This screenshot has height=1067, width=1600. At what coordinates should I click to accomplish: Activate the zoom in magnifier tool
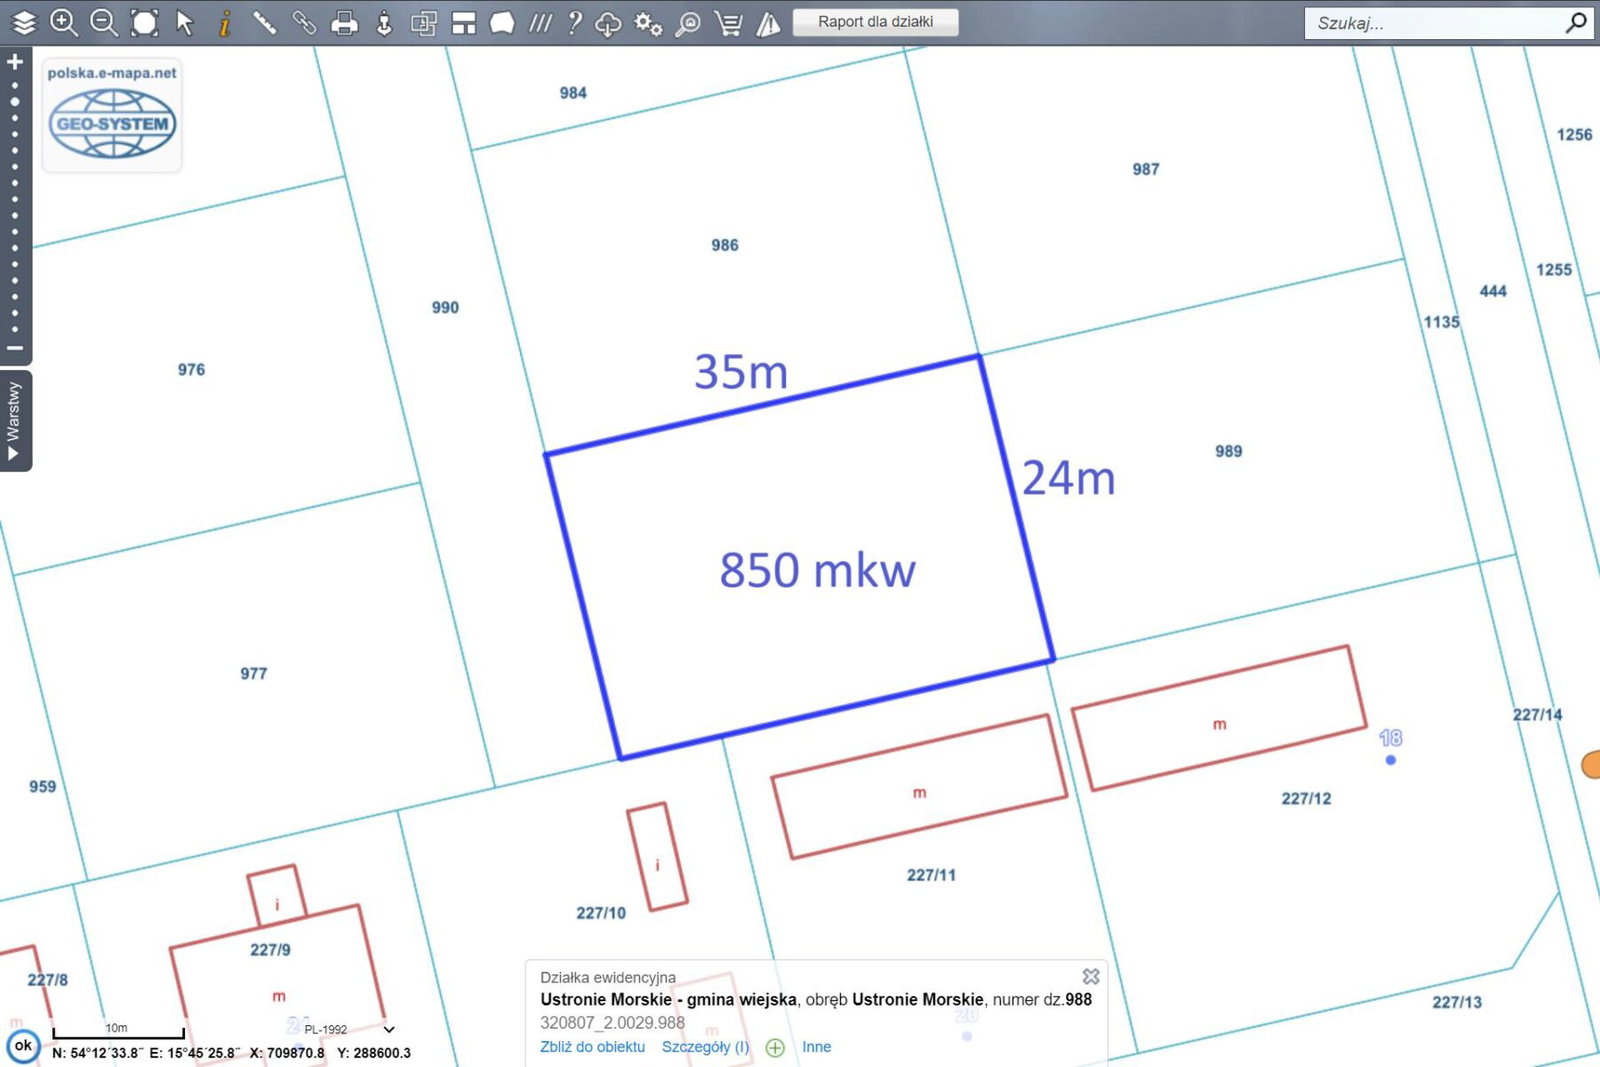[x=64, y=22]
